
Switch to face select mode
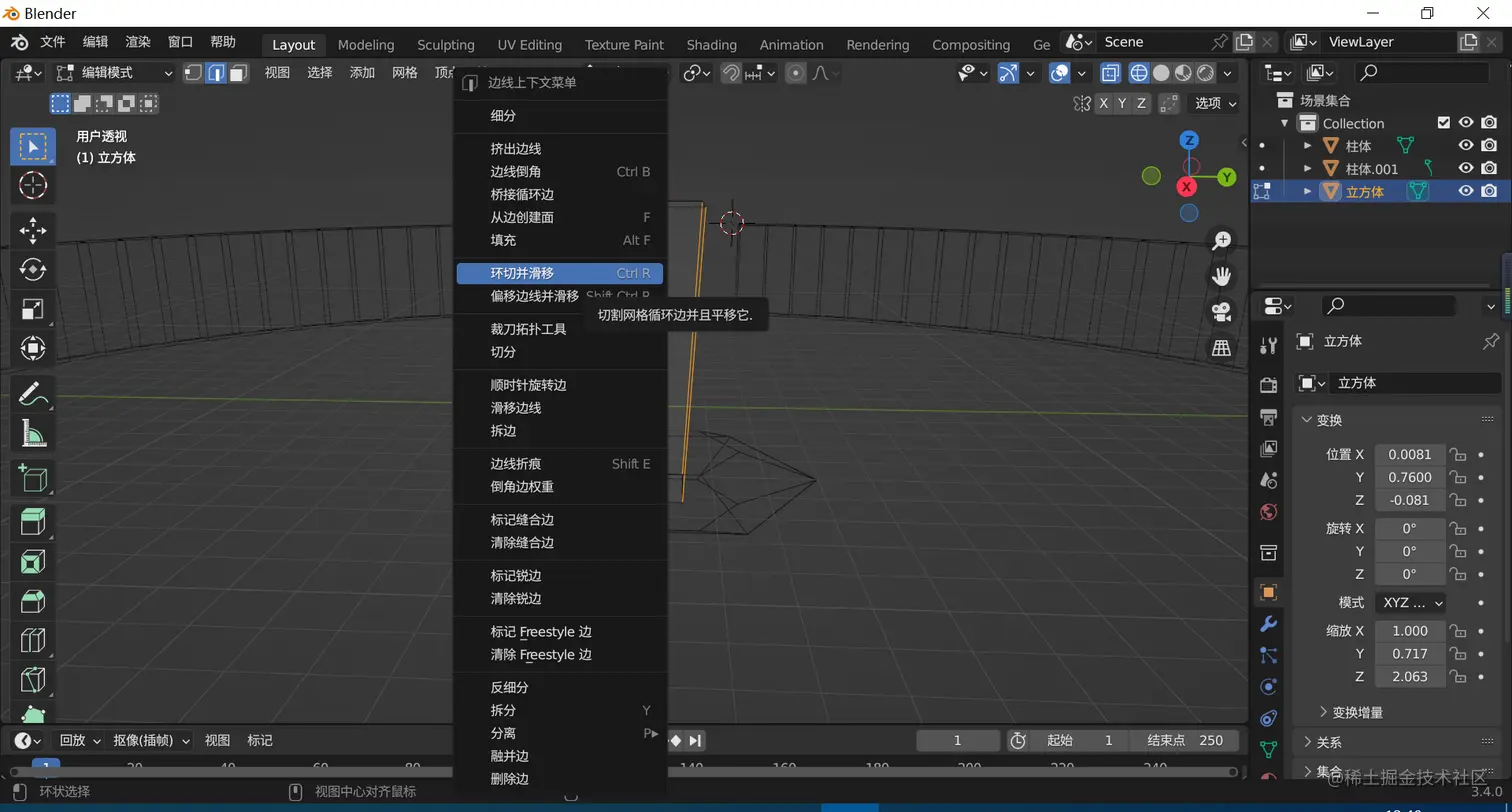click(238, 73)
